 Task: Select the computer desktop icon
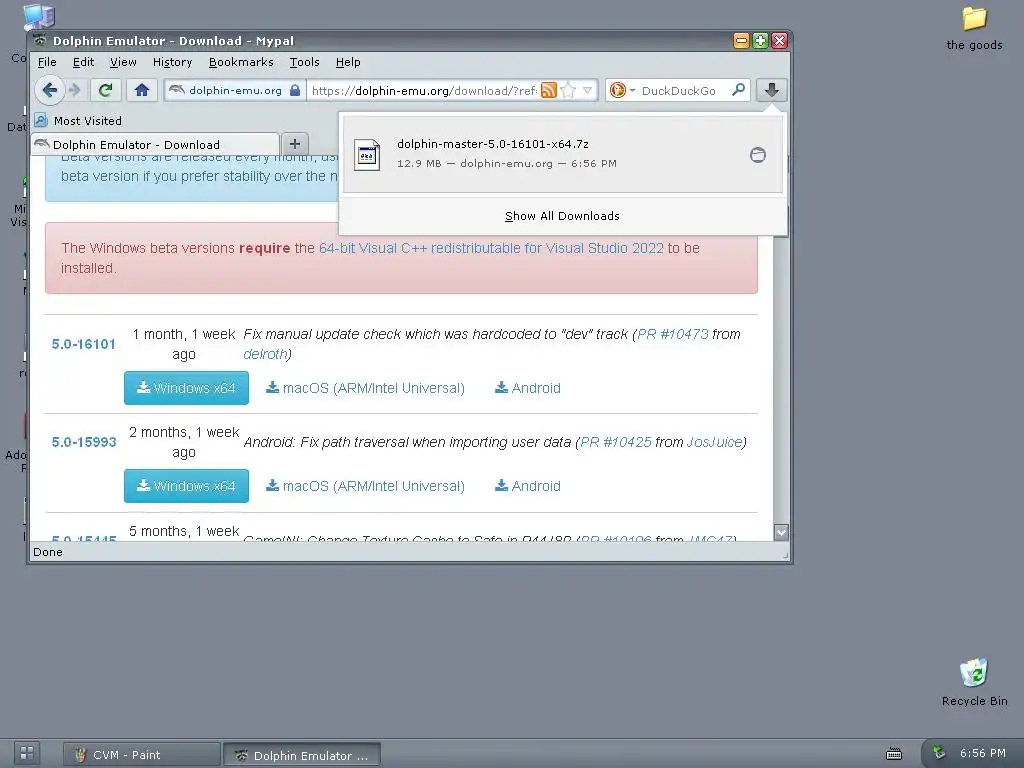pos(39,17)
